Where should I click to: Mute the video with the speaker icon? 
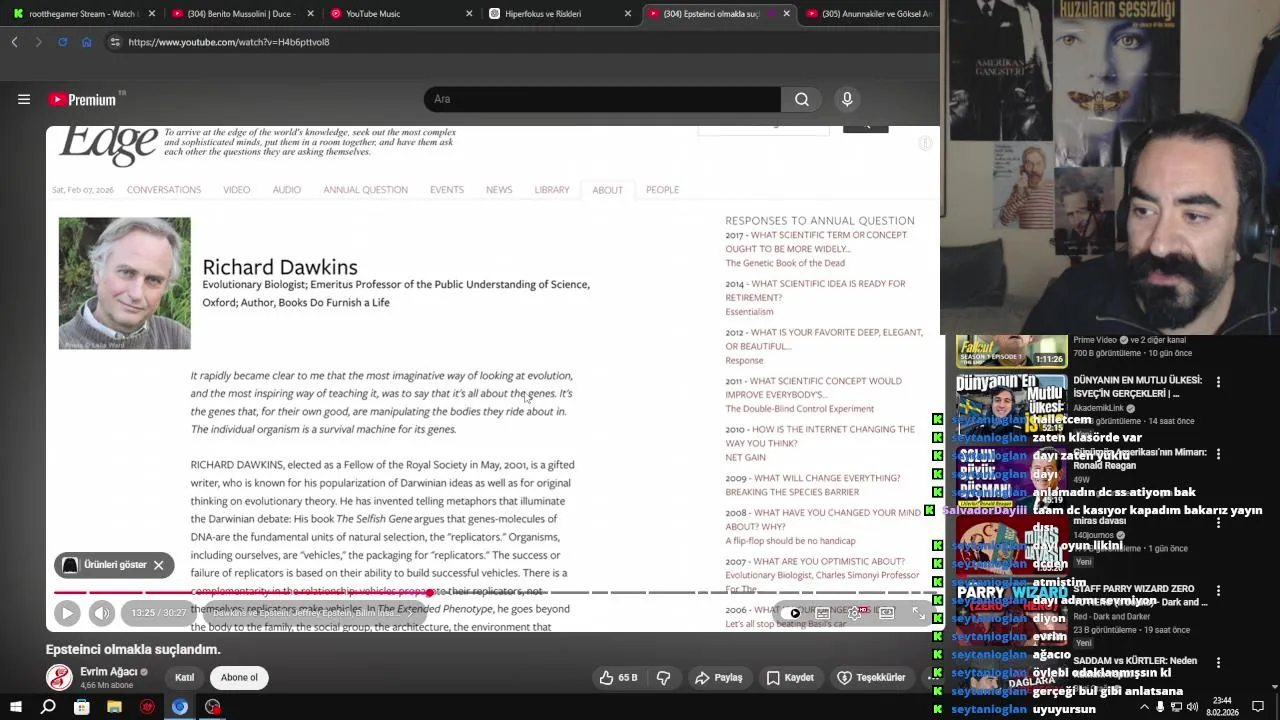(102, 613)
